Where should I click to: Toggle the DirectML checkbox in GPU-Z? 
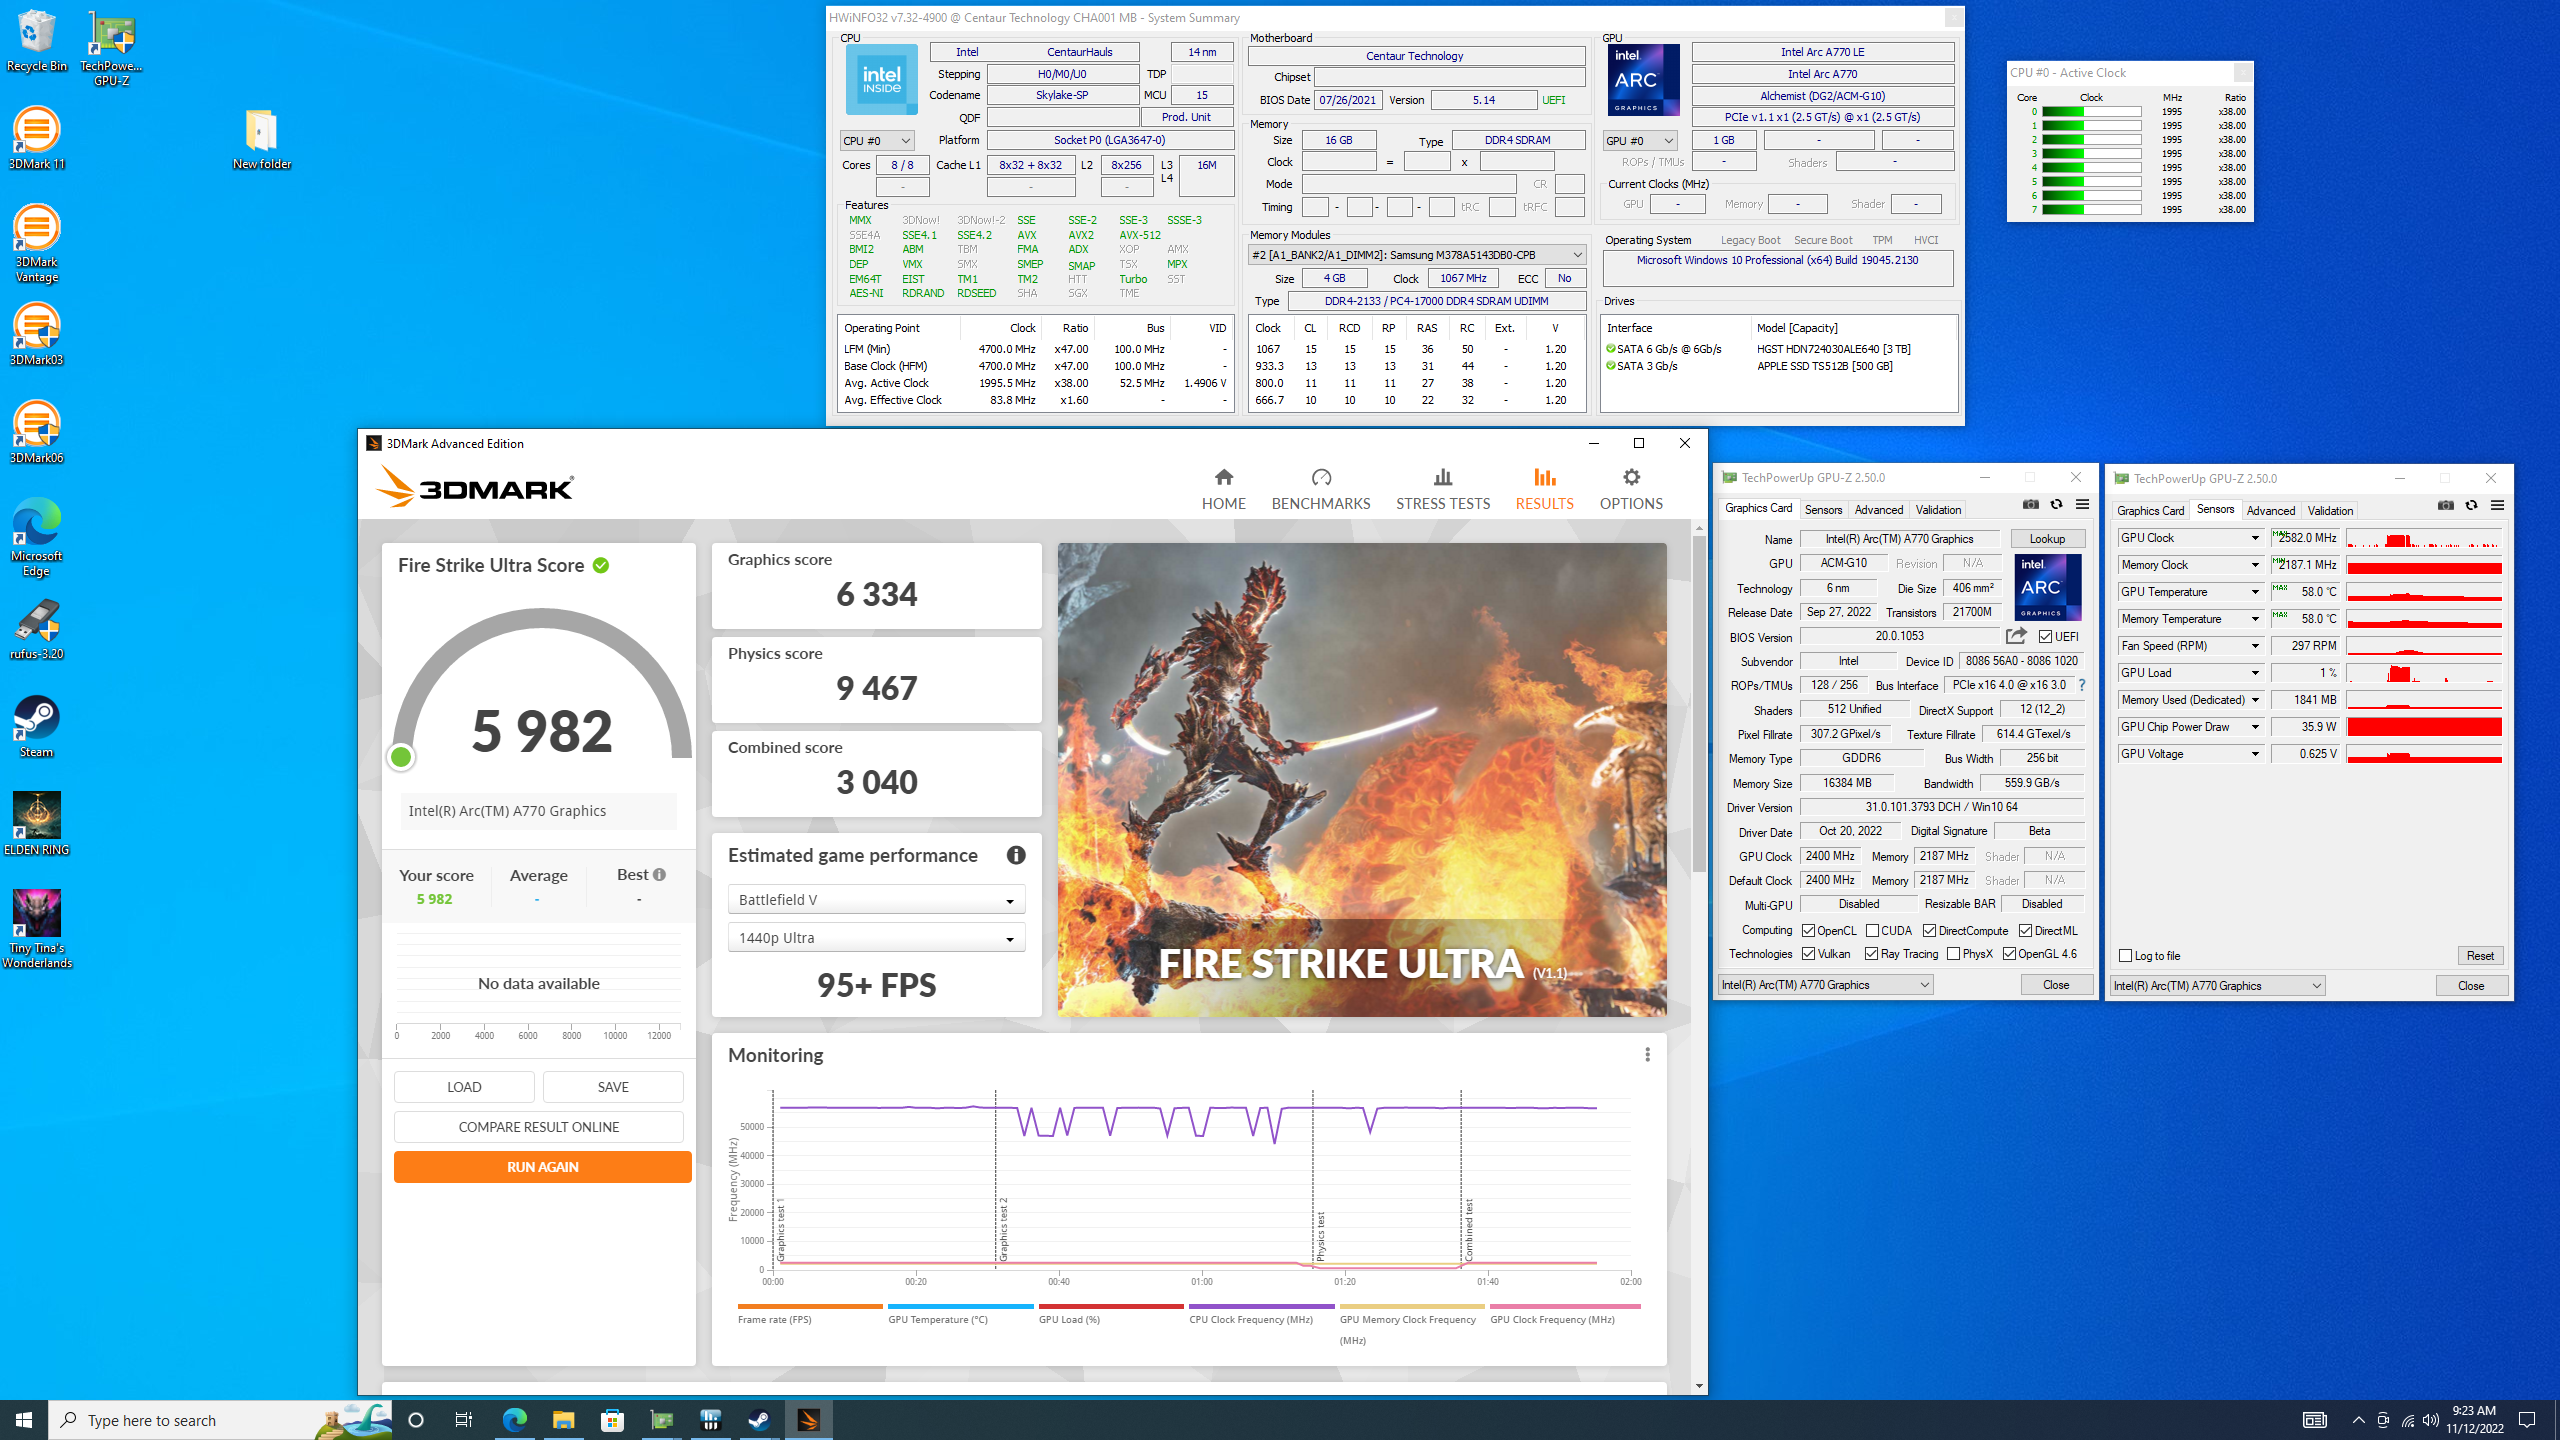(x=2025, y=930)
